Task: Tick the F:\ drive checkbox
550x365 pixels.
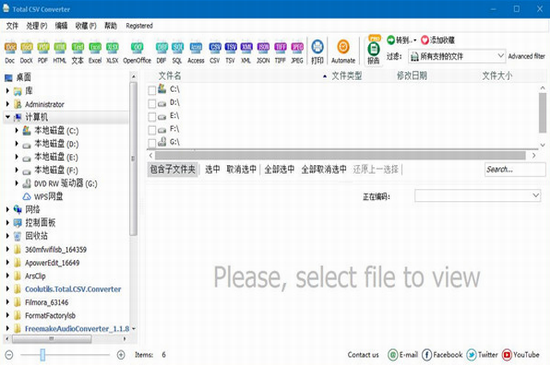Action: click(x=152, y=130)
